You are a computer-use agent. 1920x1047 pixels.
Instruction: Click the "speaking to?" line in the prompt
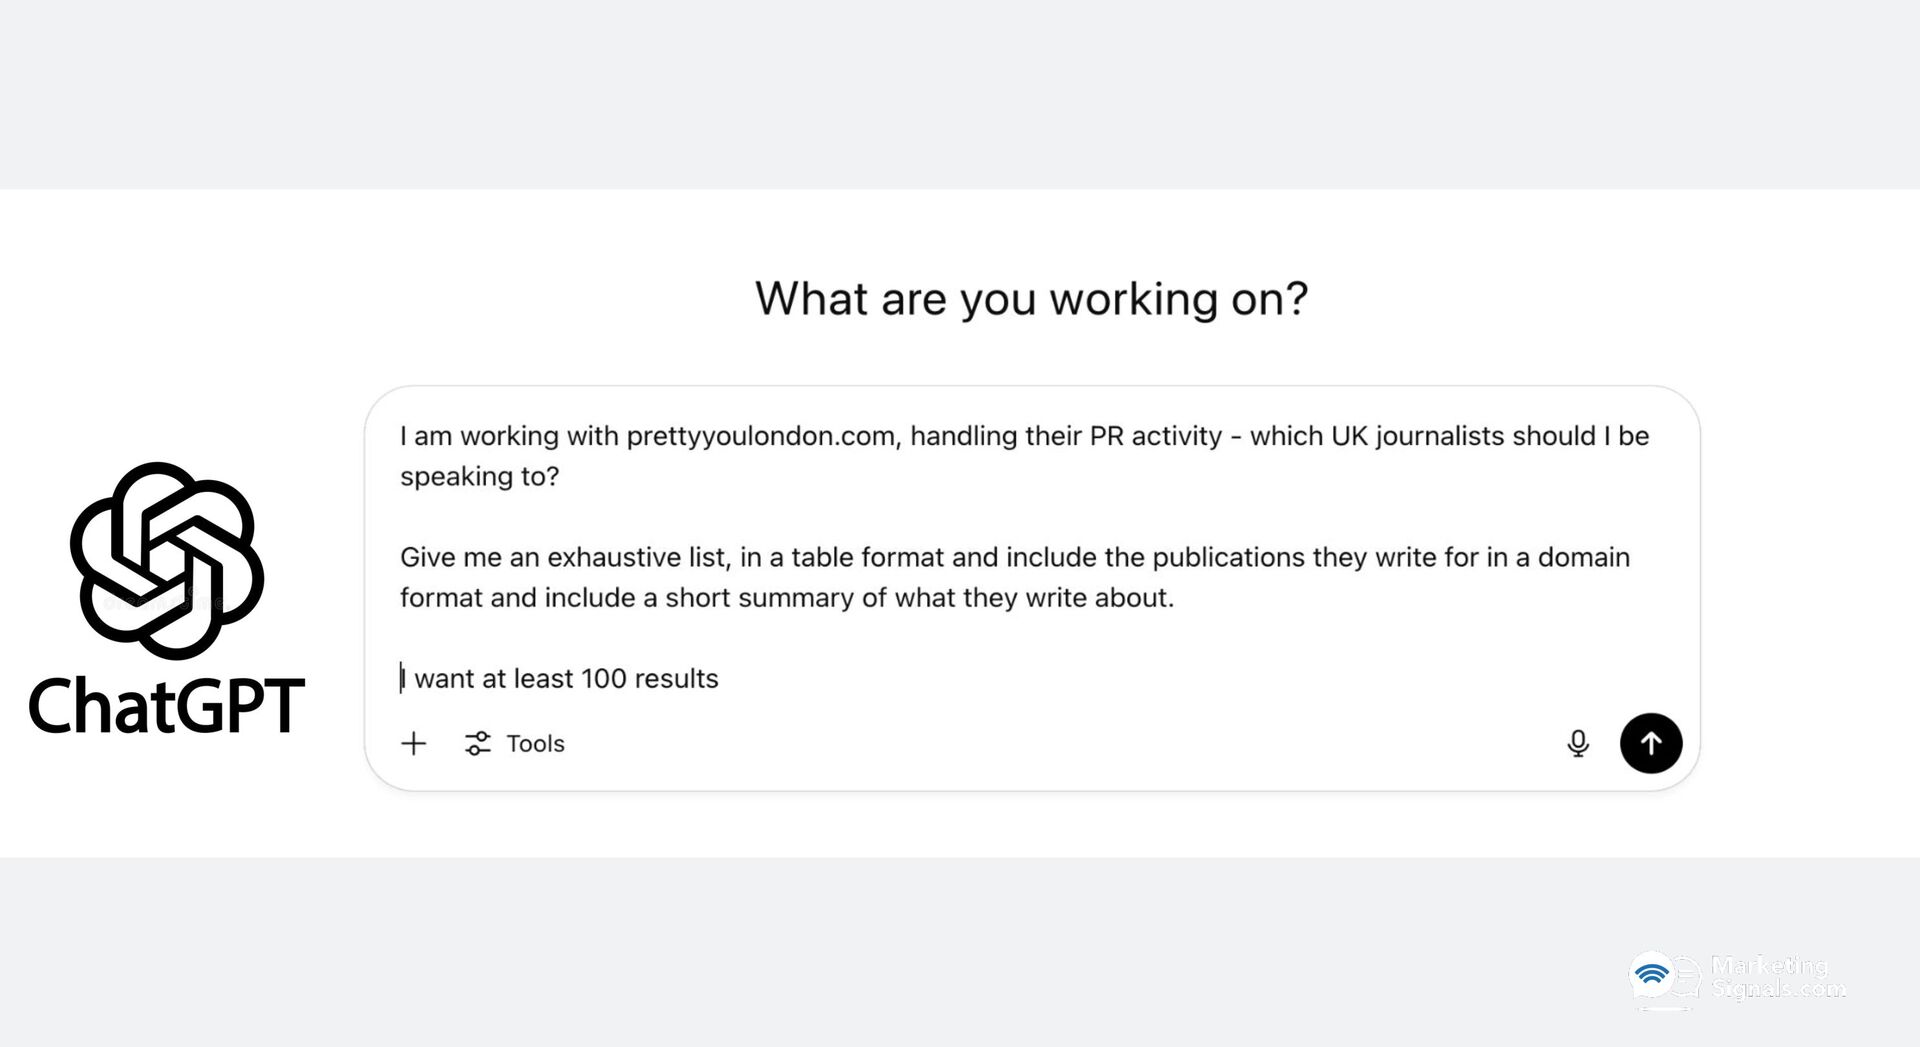(479, 476)
